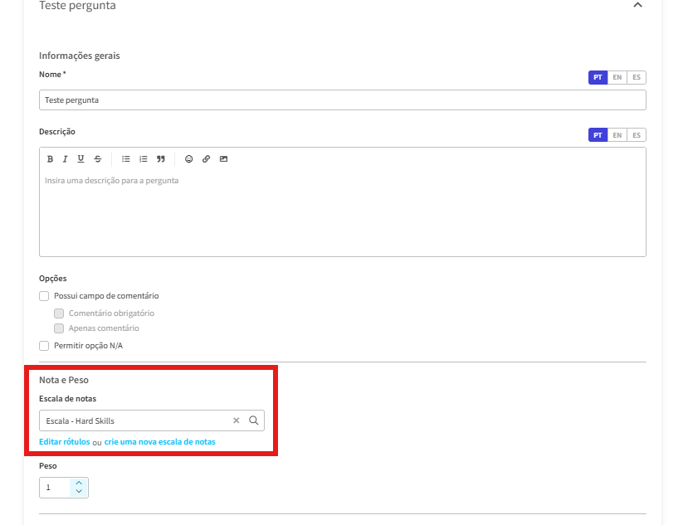688x525 pixels.
Task: Check the 'Comentário obrigatório' option
Action: pos(59,313)
